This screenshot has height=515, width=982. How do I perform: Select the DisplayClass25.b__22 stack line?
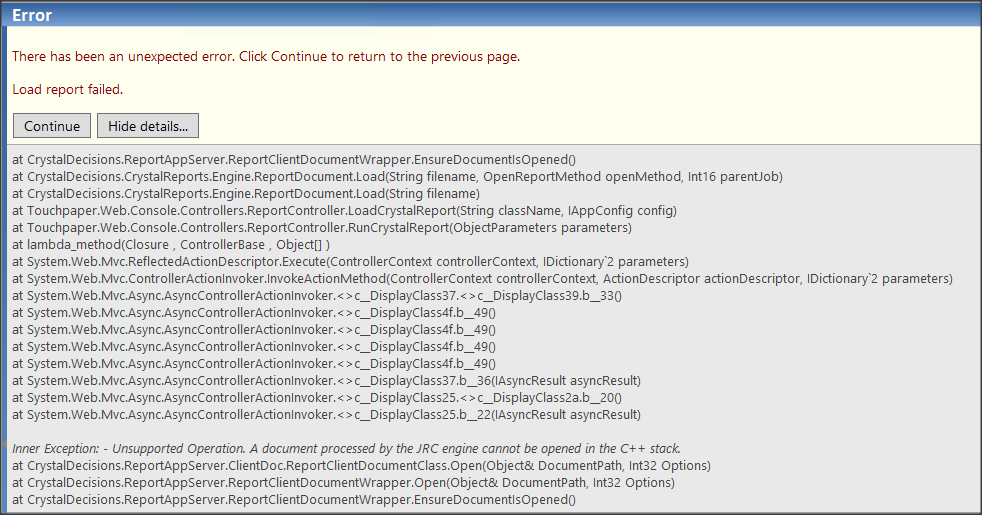[x=326, y=414]
